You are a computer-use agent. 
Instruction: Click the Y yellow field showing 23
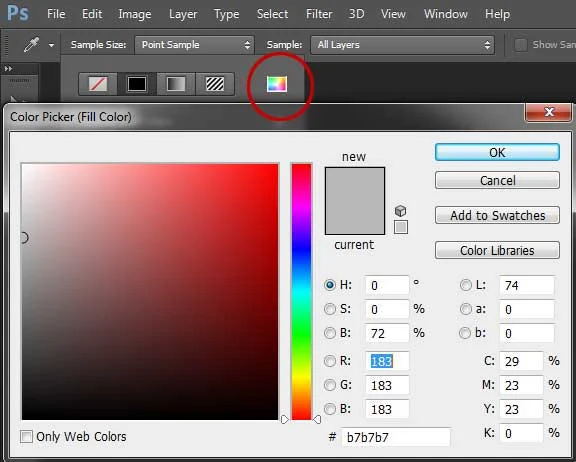point(521,409)
